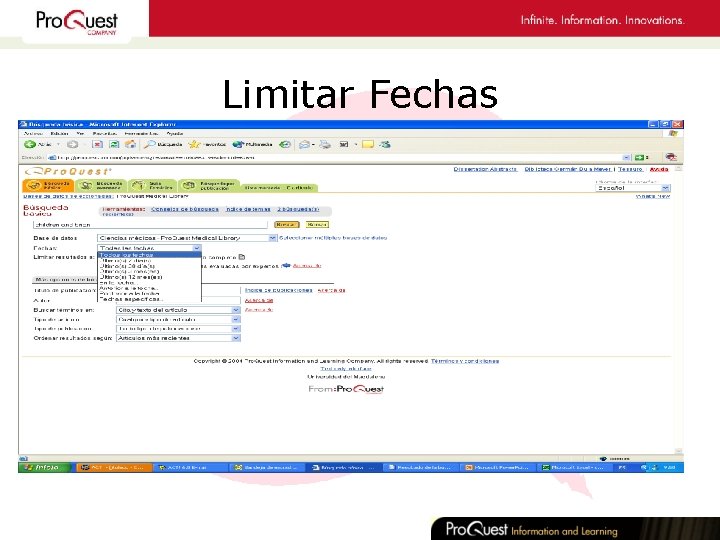Click the History icon in IE toolbar
Viewport: 720px width, 540px height.
[x=285, y=145]
